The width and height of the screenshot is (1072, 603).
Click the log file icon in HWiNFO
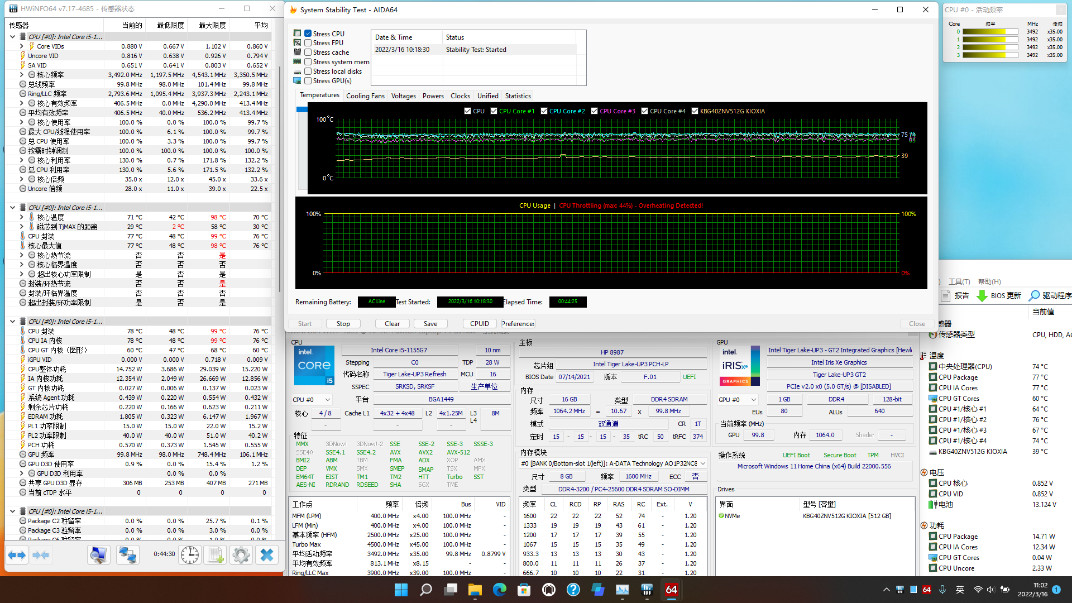216,554
